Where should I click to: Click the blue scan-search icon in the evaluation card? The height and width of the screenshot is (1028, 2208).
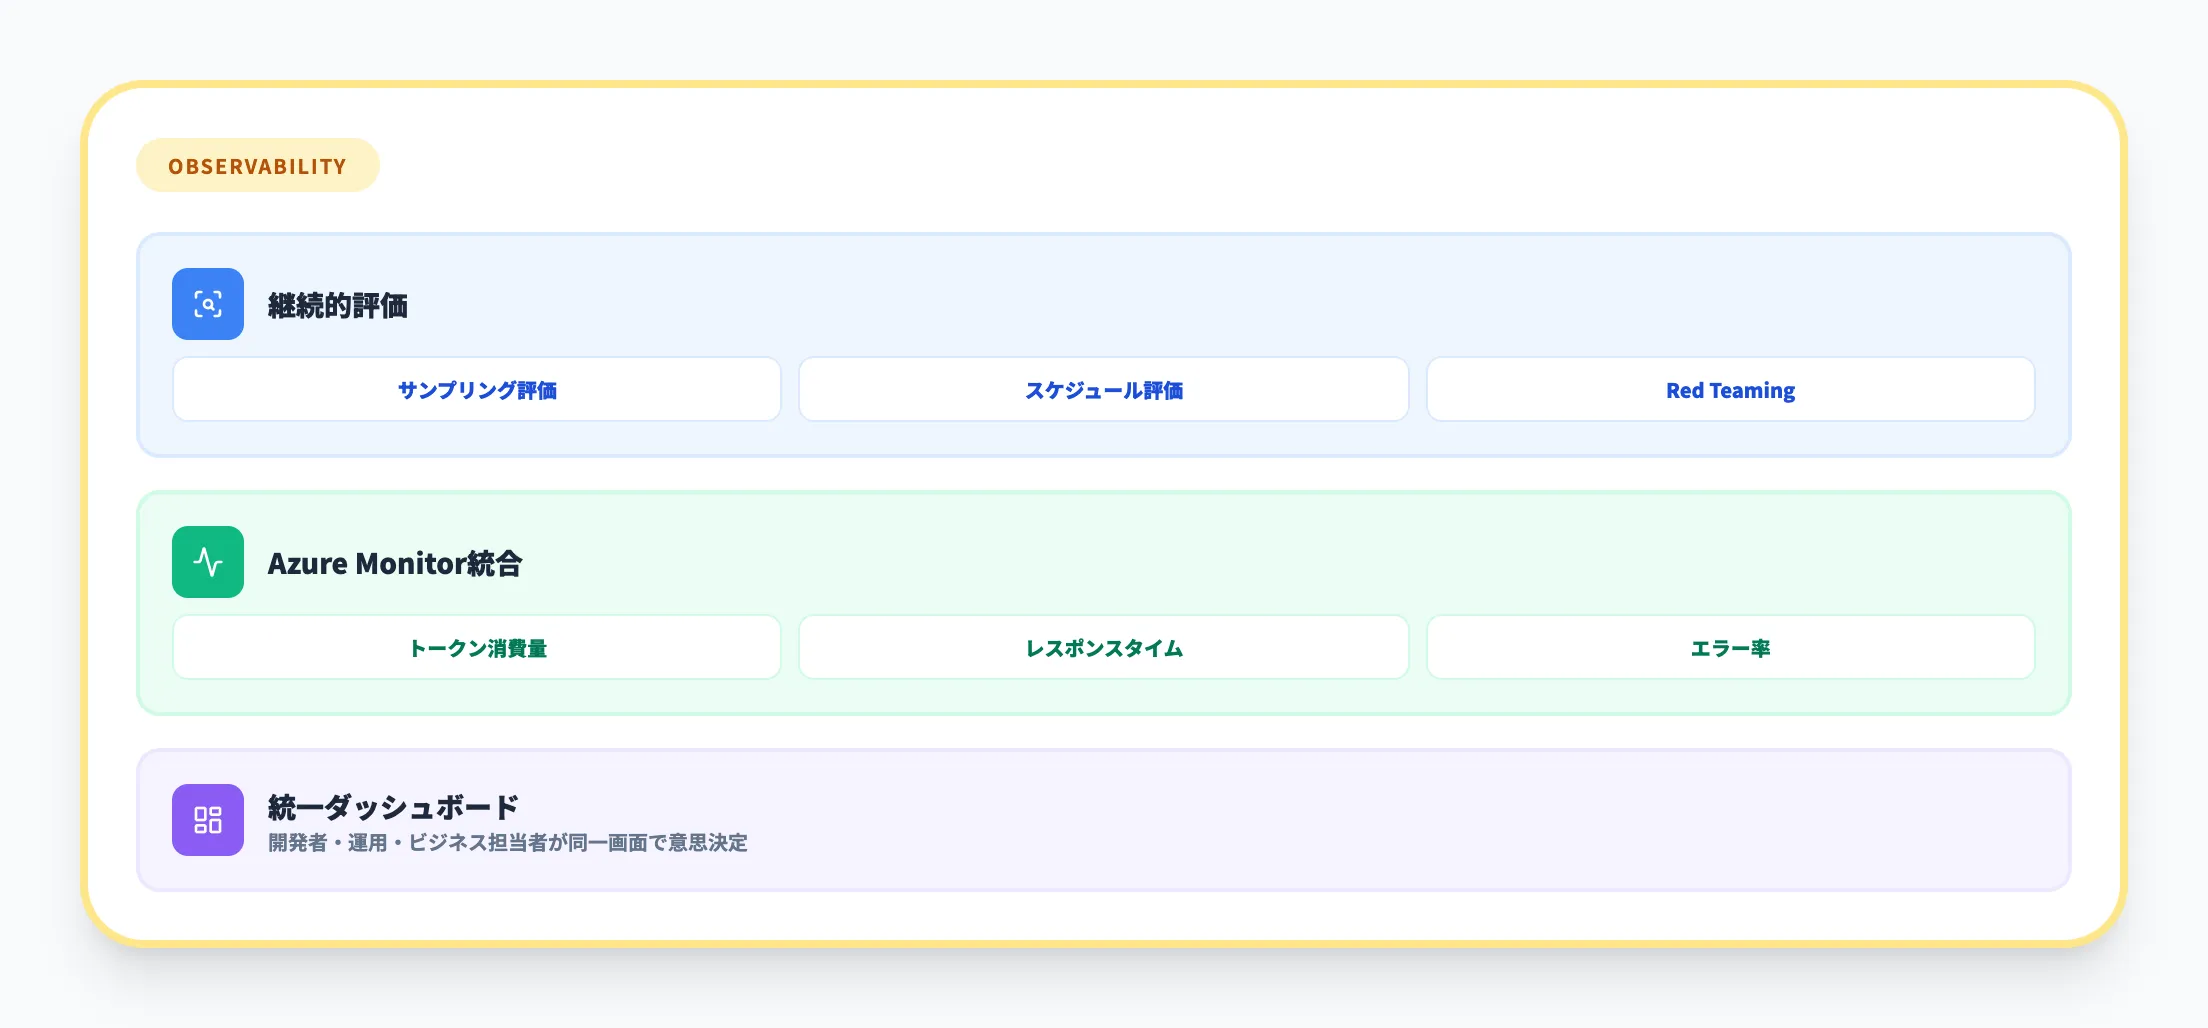207,304
